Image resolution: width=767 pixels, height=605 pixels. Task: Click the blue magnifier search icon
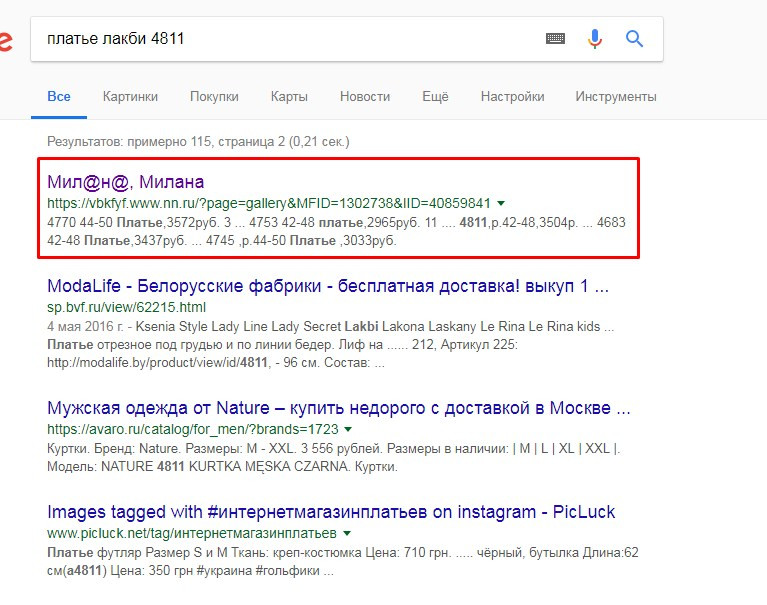pos(634,38)
